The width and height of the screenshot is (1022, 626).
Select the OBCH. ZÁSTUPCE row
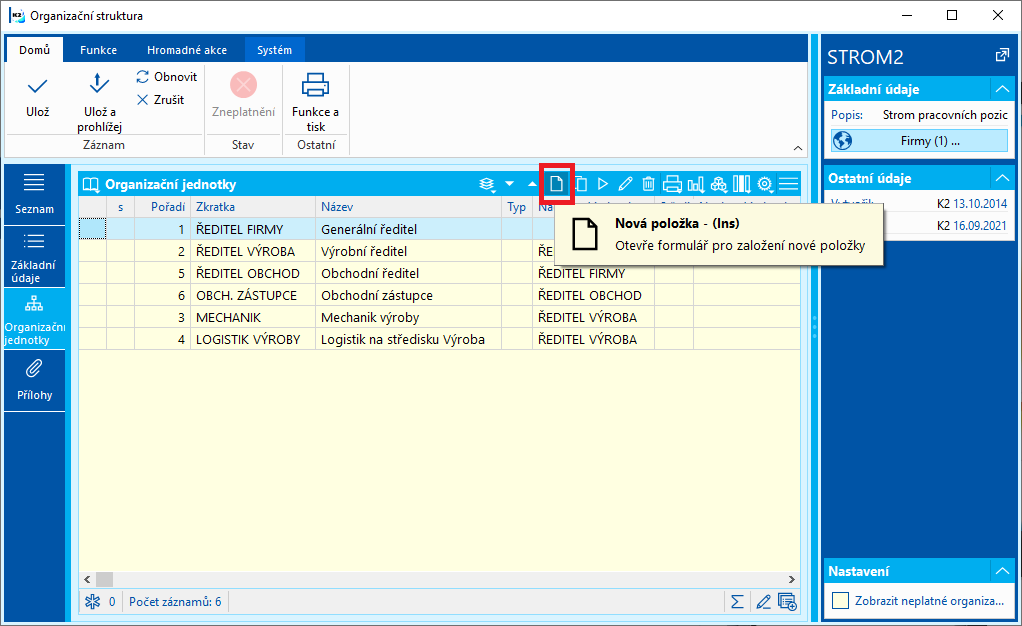[439, 295]
